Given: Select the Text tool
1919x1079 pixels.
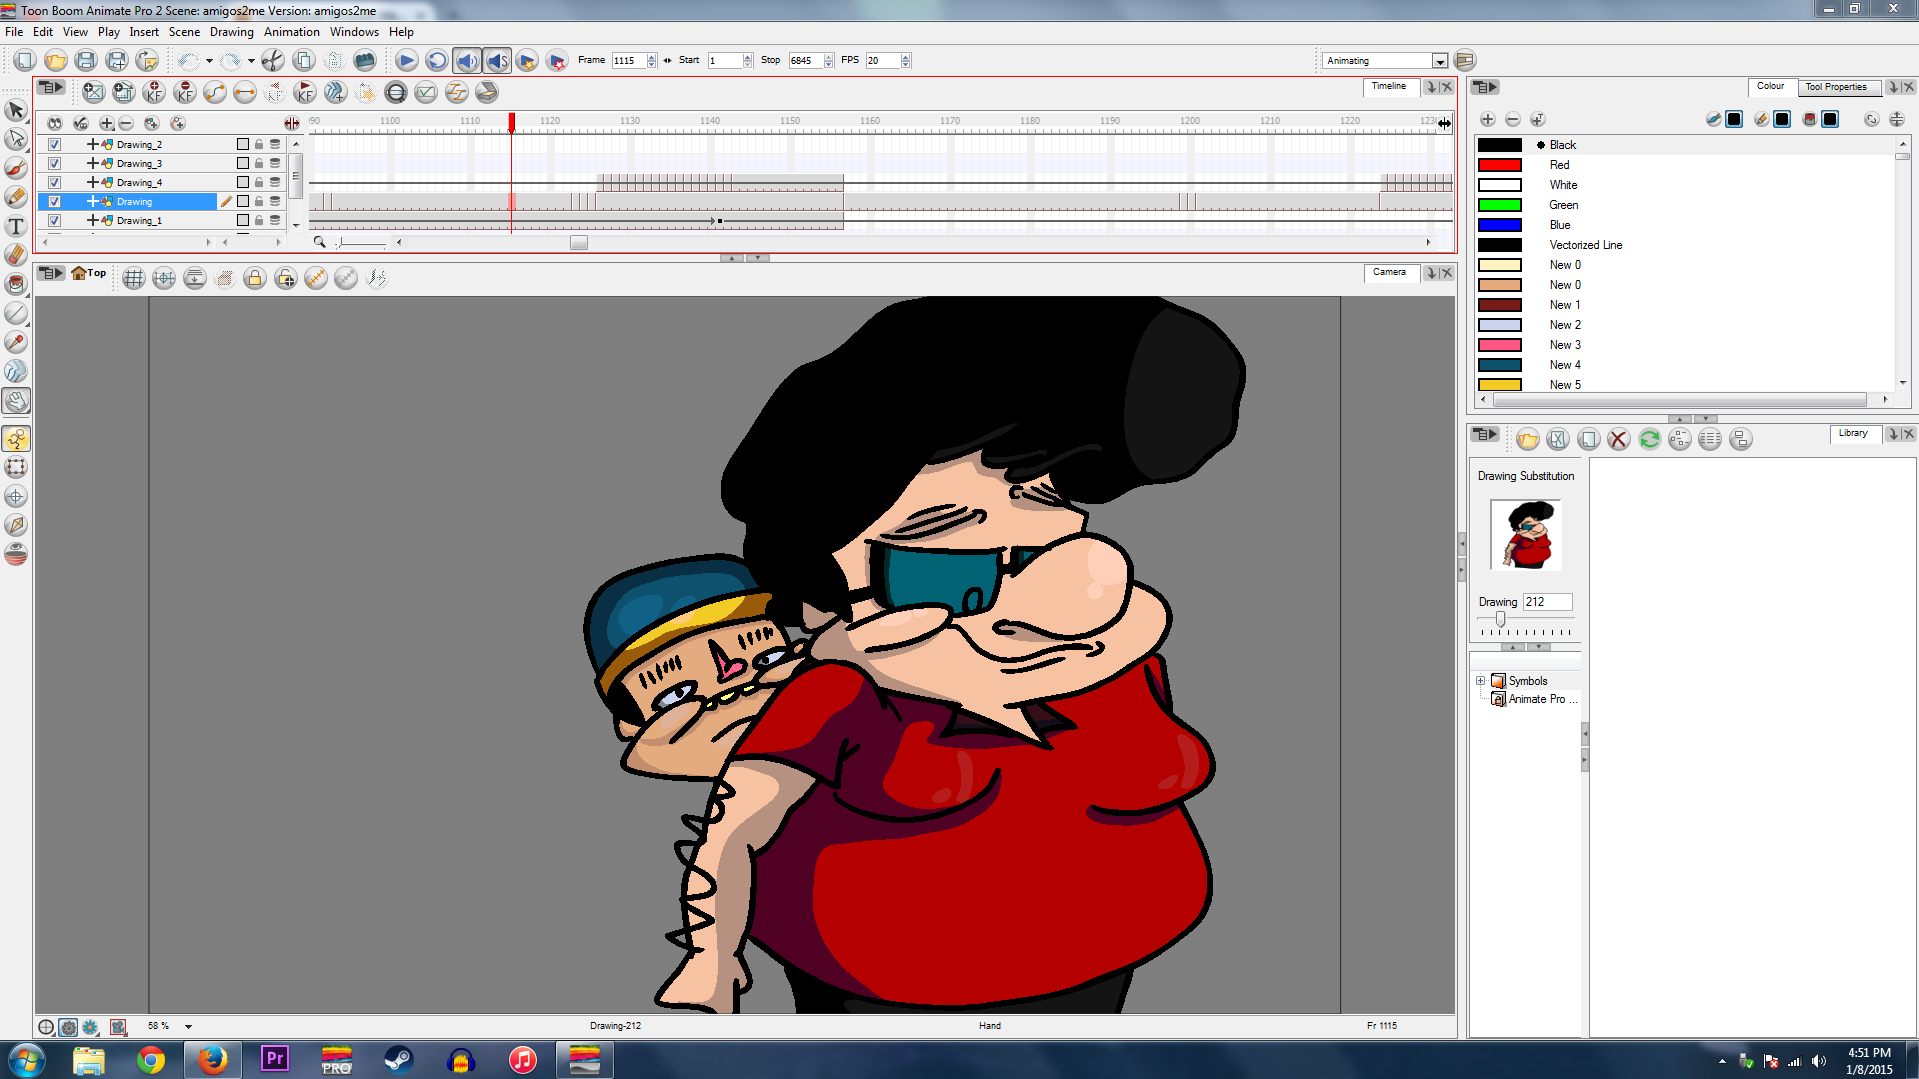Looking at the screenshot, I should (x=16, y=226).
